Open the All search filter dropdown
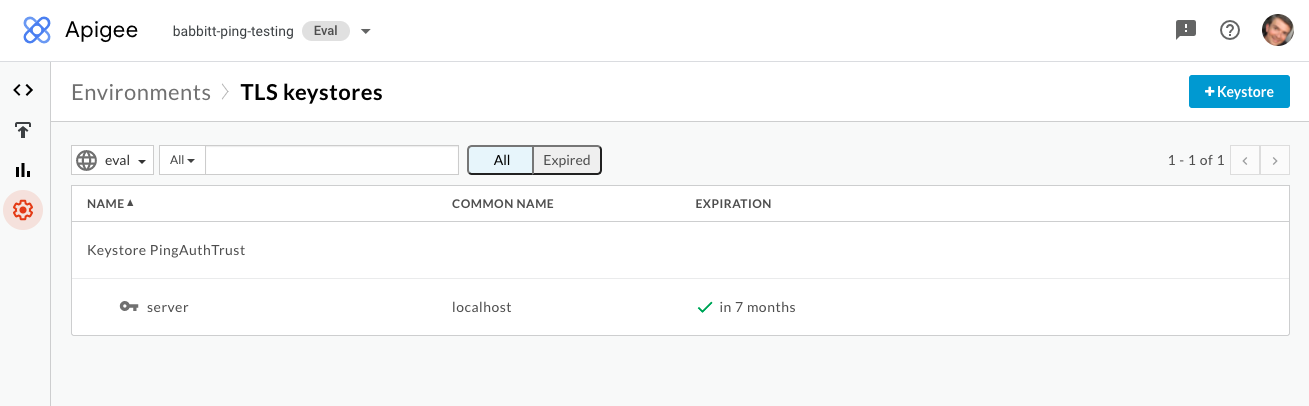1309x406 pixels. coord(182,160)
